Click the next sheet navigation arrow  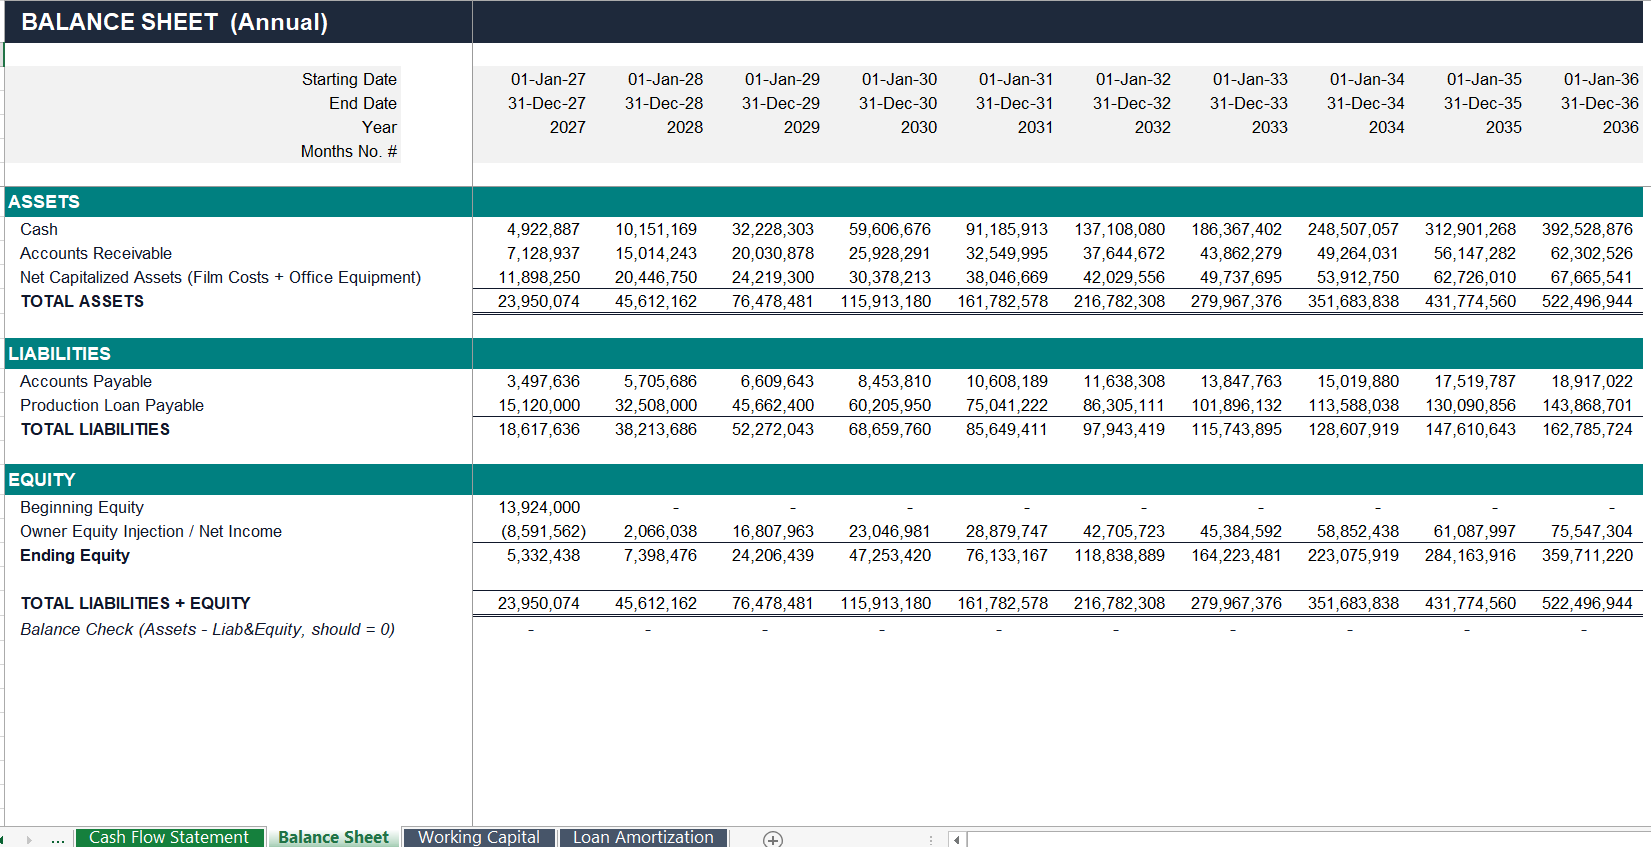coord(29,839)
